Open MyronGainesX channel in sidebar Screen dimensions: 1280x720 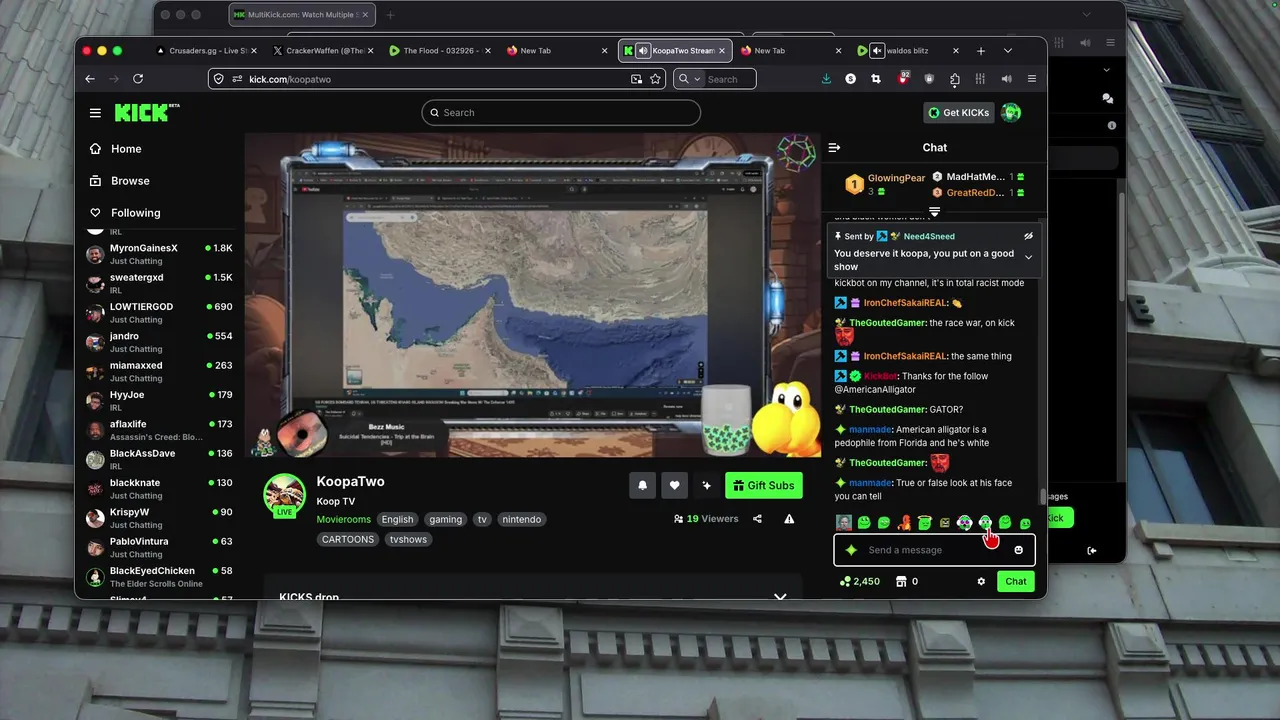(x=160, y=254)
